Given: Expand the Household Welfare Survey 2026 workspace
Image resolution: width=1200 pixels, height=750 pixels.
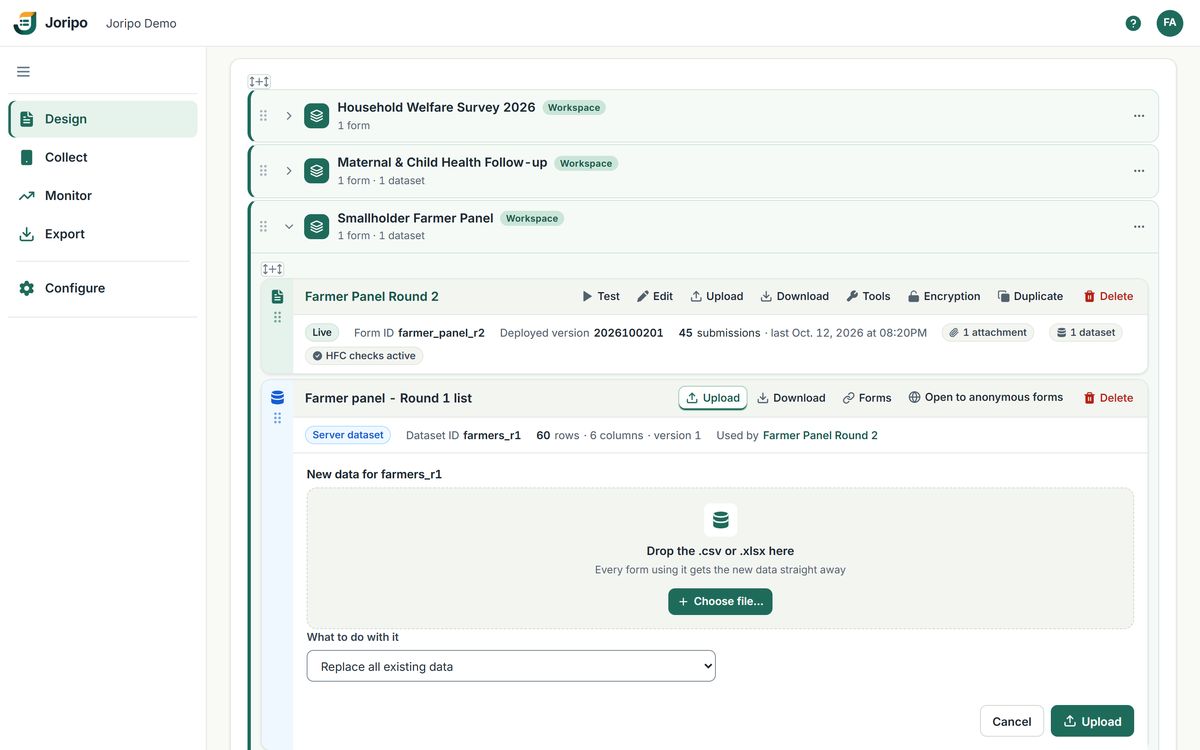Looking at the screenshot, I should tap(289, 116).
